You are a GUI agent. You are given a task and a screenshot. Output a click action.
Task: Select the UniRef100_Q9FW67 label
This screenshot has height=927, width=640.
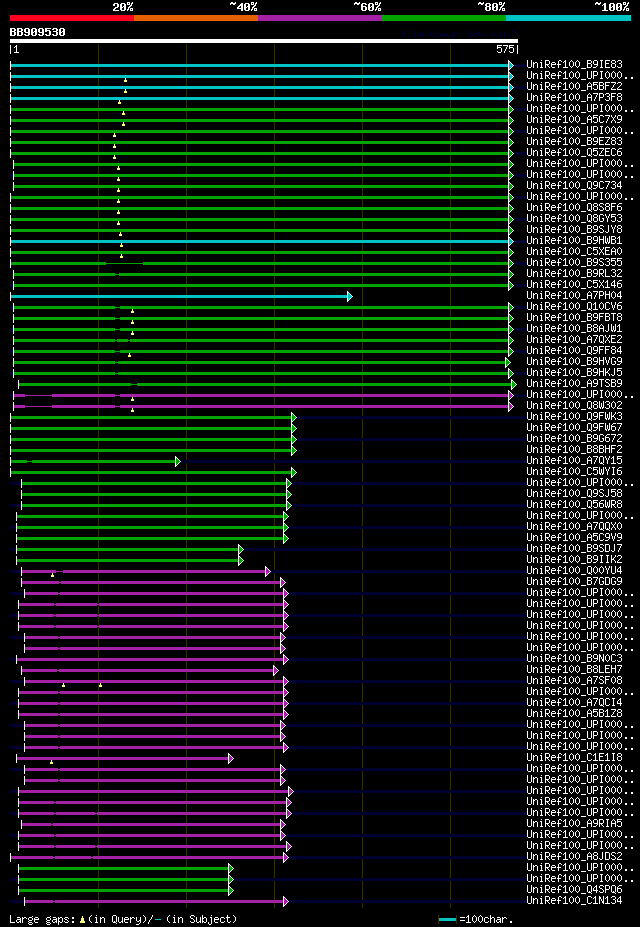click(x=574, y=427)
